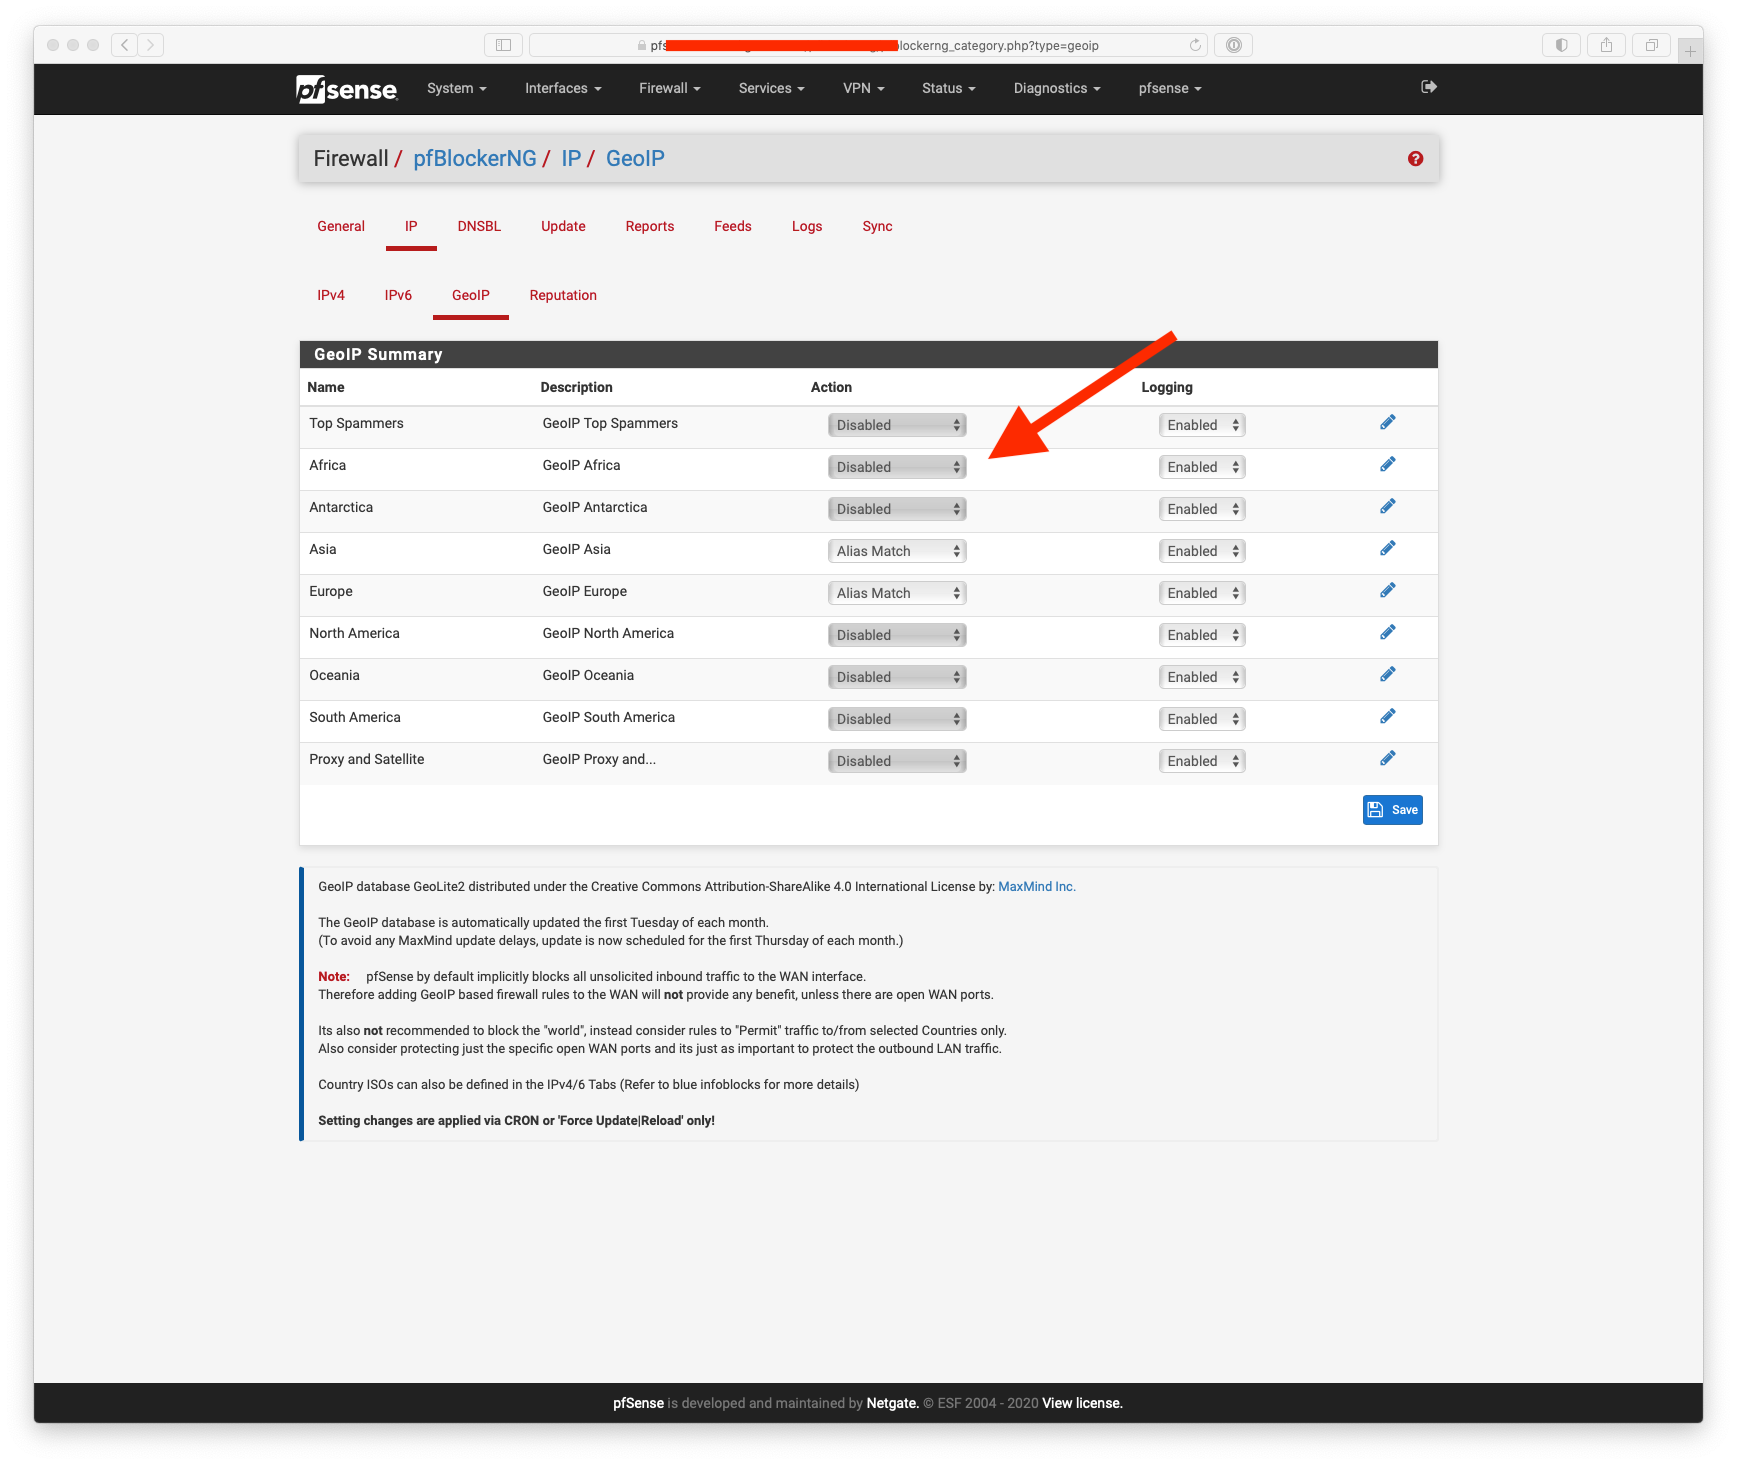This screenshot has height=1465, width=1737.
Task: Open Proxy and Satellite Logging dropdown
Action: click(x=1202, y=761)
